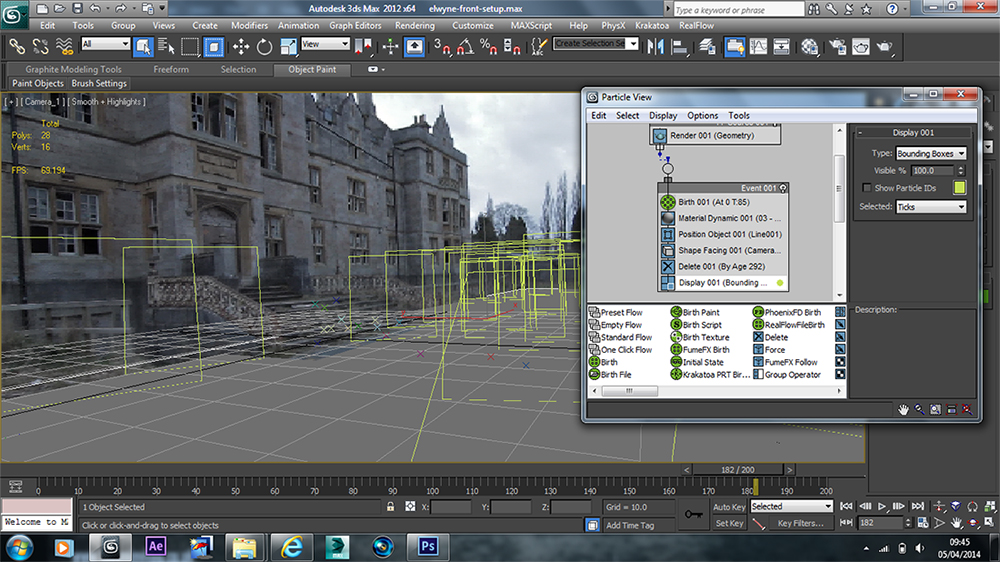The width and height of the screenshot is (1000, 562).
Task: Click the Select and Manipulate icon
Action: click(390, 46)
